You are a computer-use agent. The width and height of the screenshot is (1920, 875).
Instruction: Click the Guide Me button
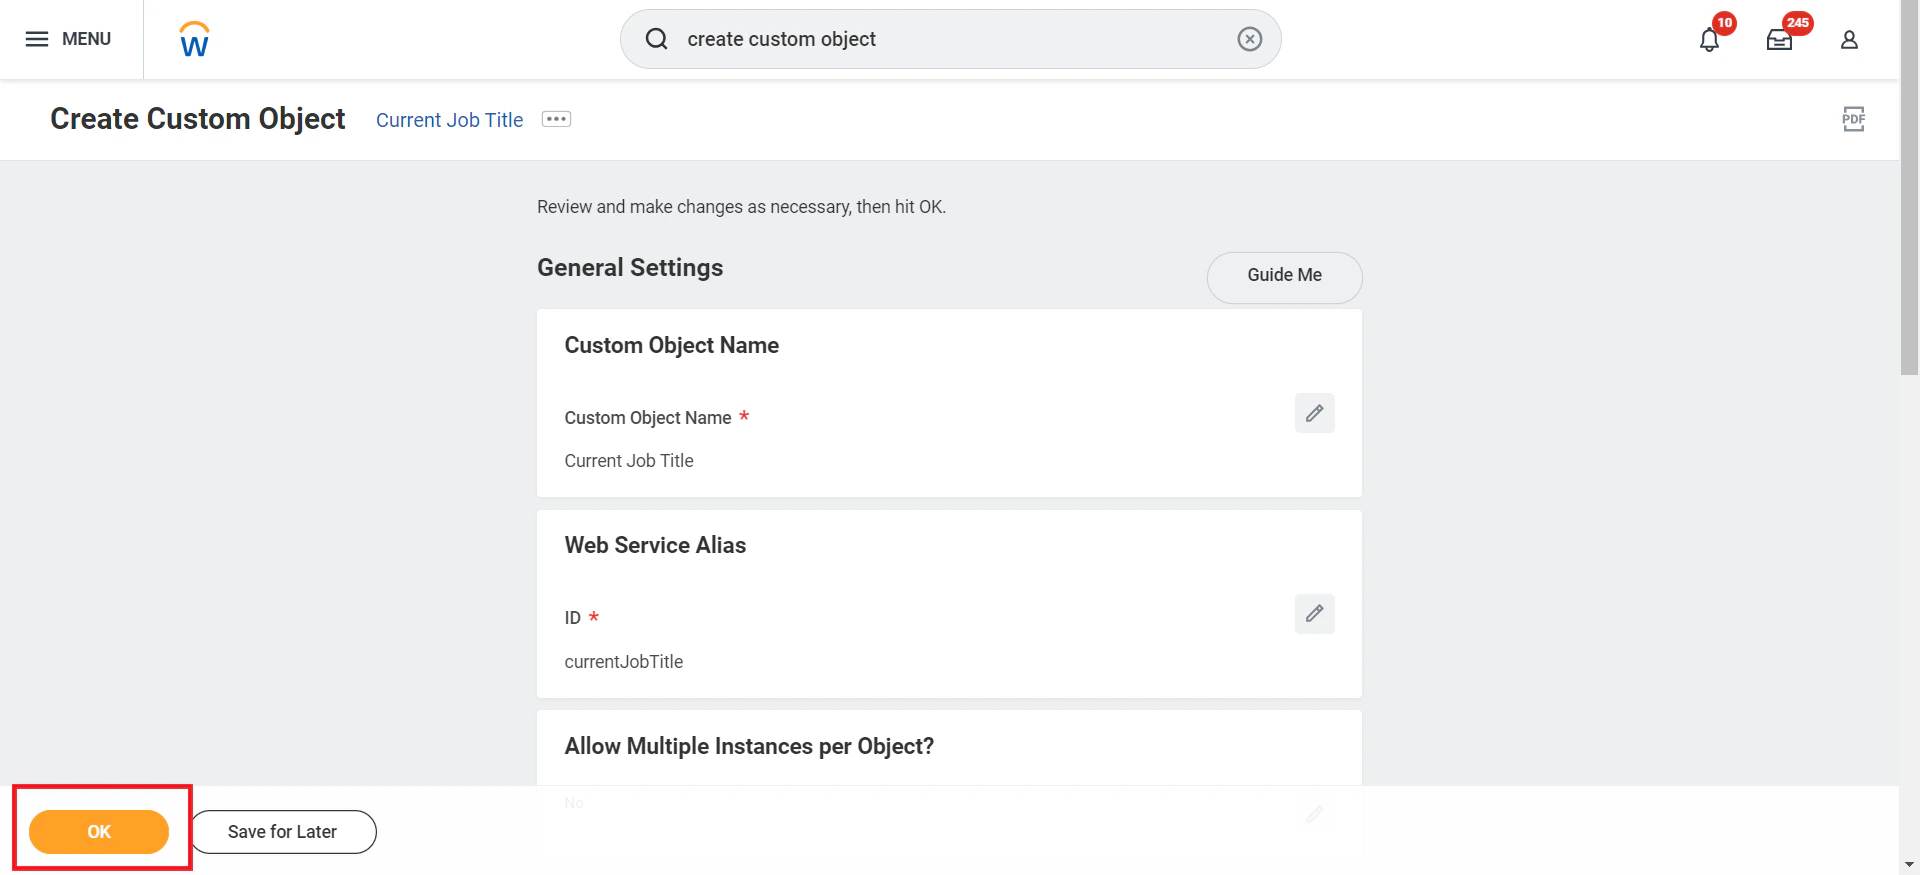(x=1284, y=275)
